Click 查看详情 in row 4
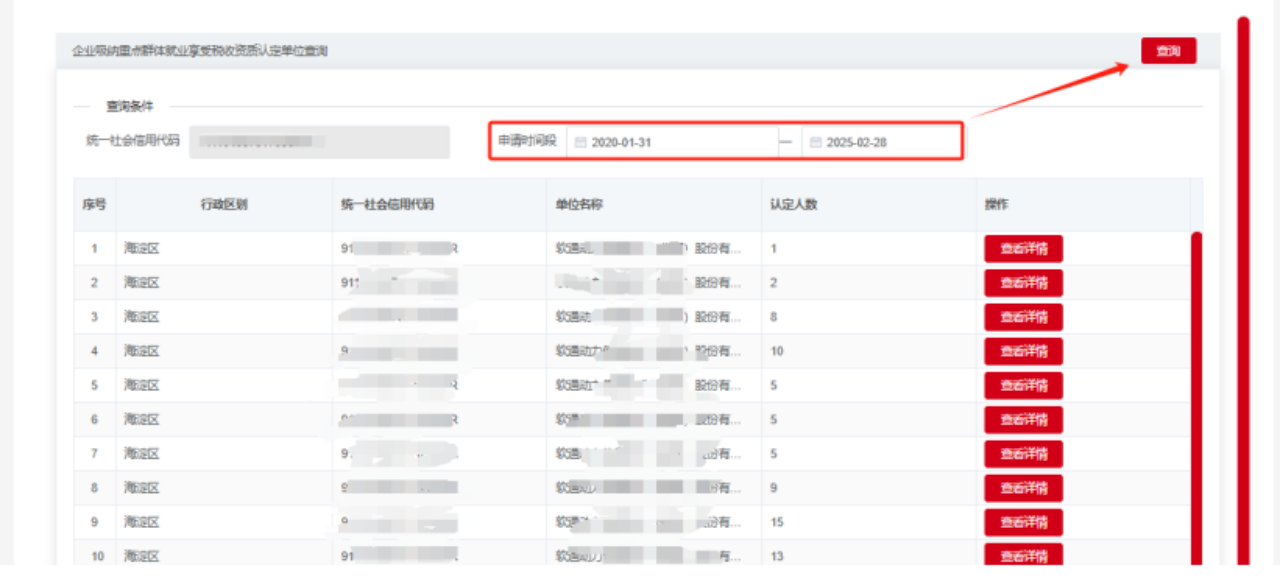1280x579 pixels. coord(1023,351)
